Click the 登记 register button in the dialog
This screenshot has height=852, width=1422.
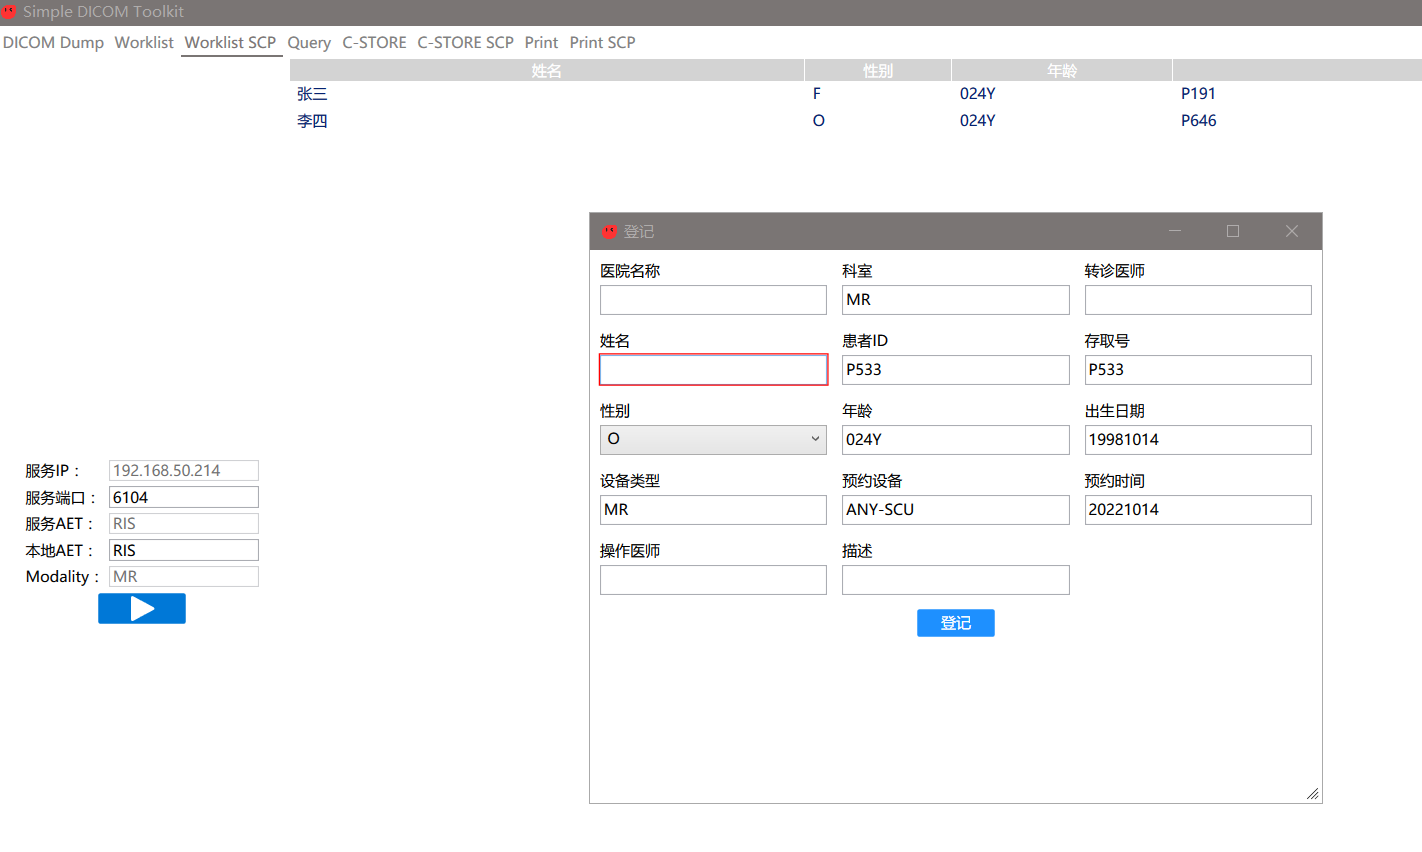[x=955, y=622]
